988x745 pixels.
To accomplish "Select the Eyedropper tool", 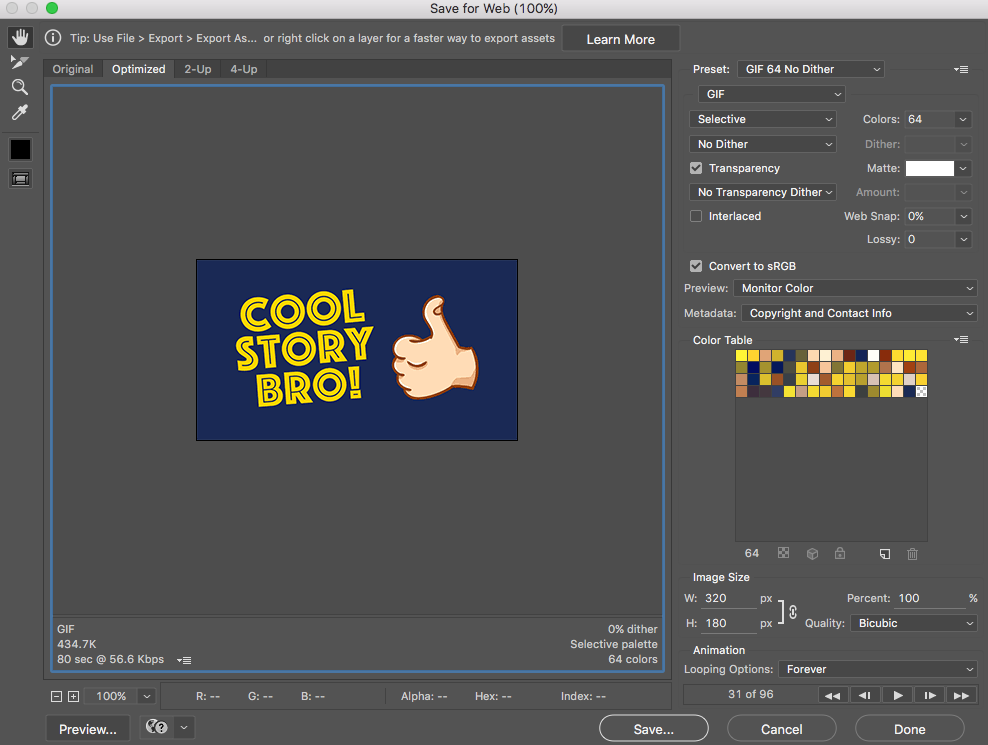I will [x=20, y=112].
